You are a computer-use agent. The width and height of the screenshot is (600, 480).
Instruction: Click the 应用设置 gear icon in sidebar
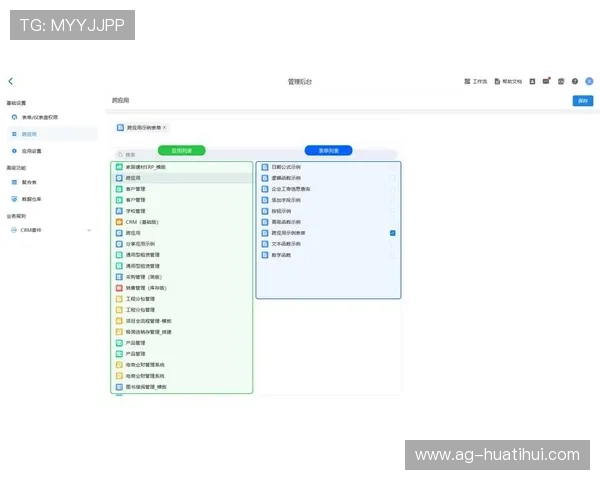coord(14,151)
